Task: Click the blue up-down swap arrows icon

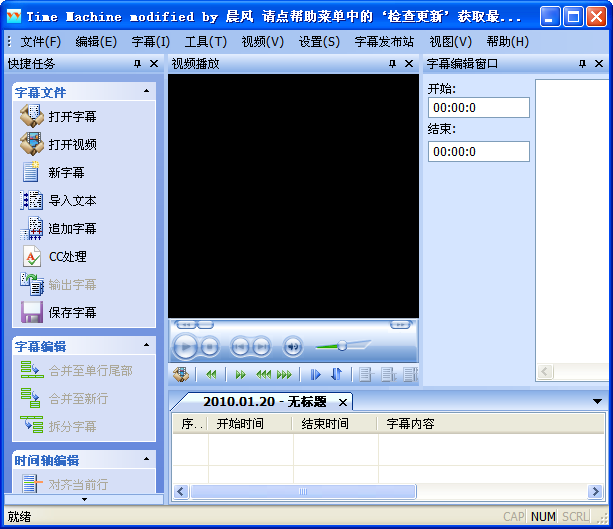Action: coord(336,375)
